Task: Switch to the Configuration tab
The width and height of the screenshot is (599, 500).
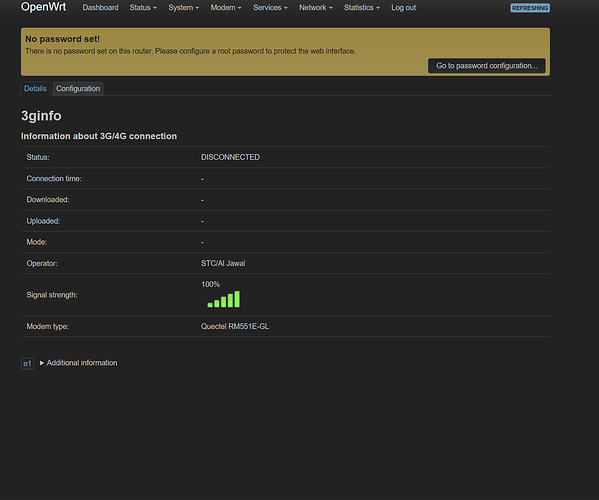Action: tap(78, 89)
